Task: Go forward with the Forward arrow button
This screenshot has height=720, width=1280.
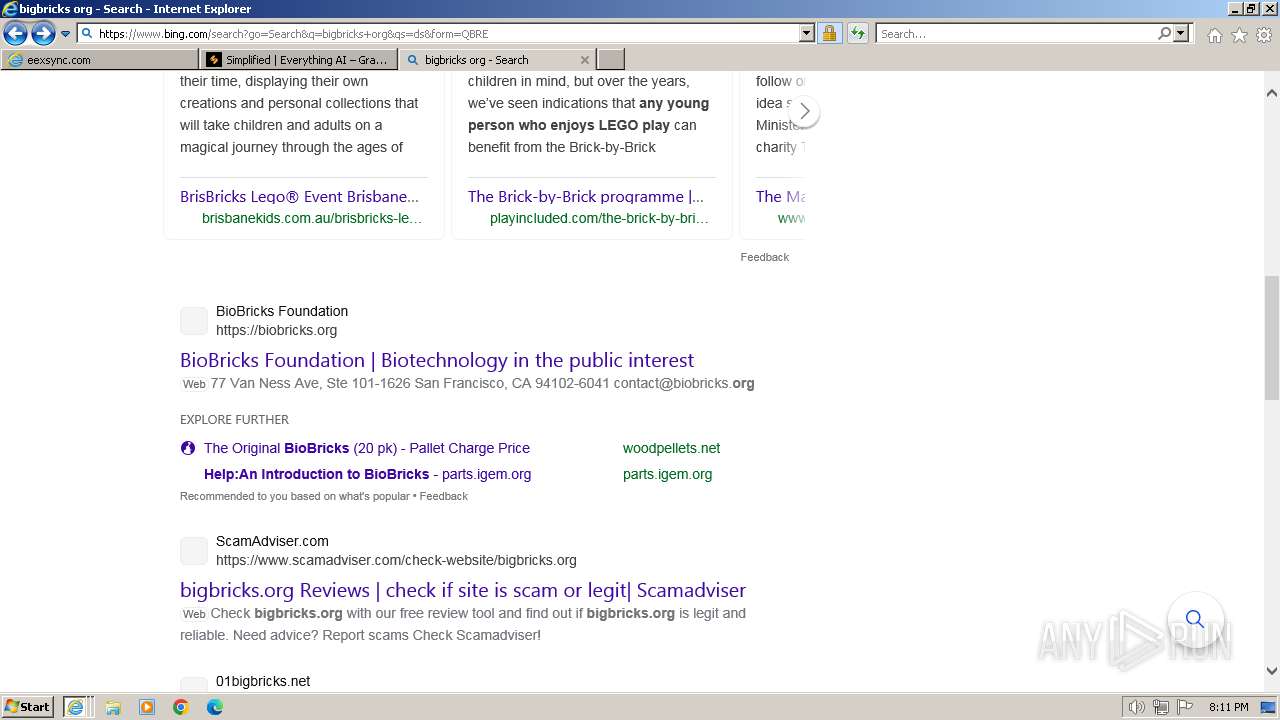Action: coord(43,34)
